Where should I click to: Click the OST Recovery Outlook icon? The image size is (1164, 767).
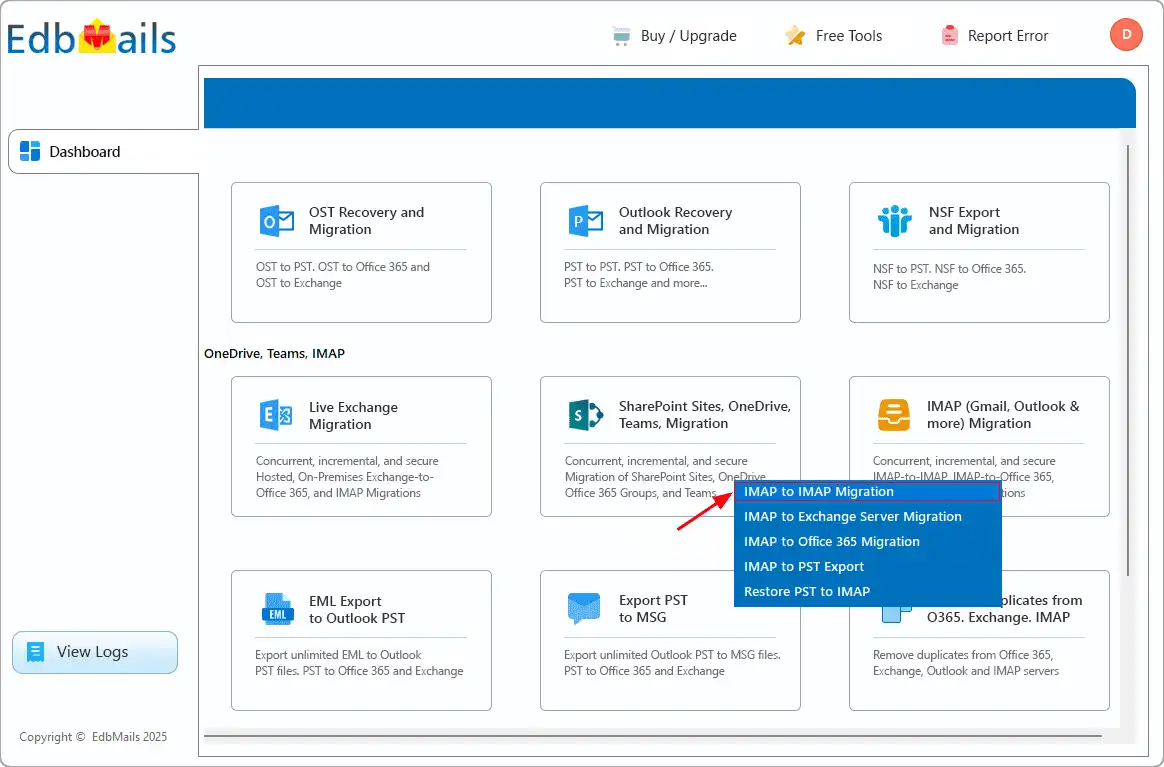[276, 221]
